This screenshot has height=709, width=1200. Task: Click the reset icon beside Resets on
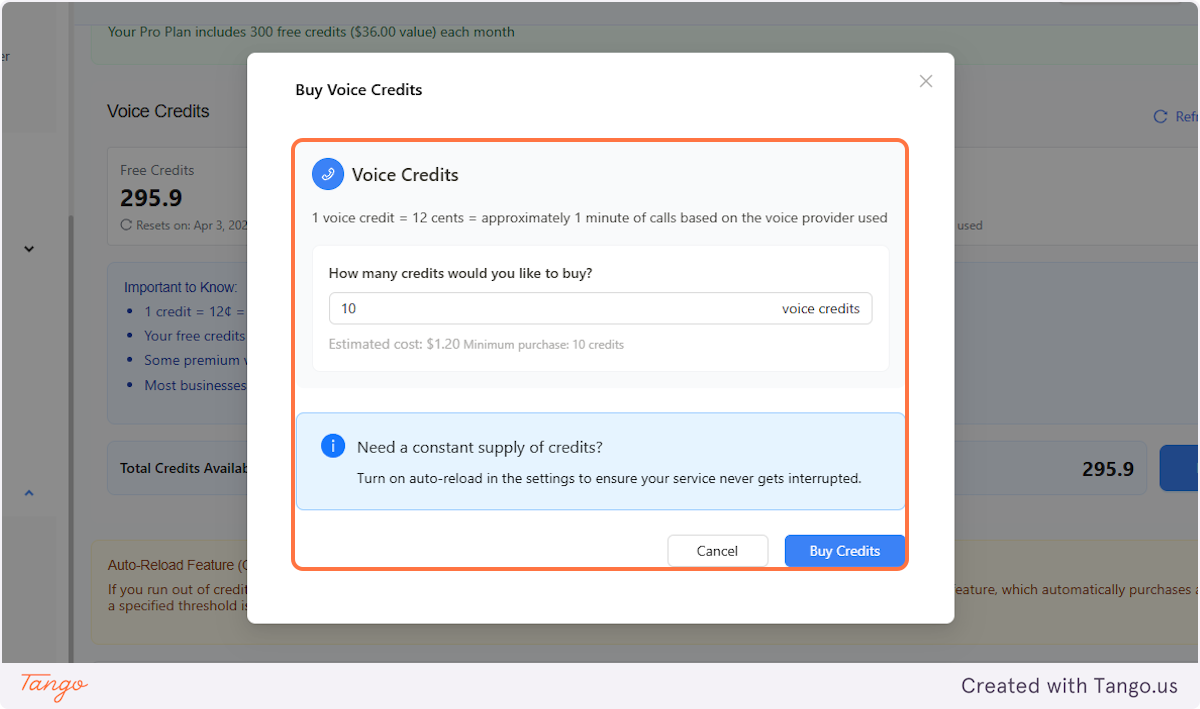pyautogui.click(x=126, y=225)
